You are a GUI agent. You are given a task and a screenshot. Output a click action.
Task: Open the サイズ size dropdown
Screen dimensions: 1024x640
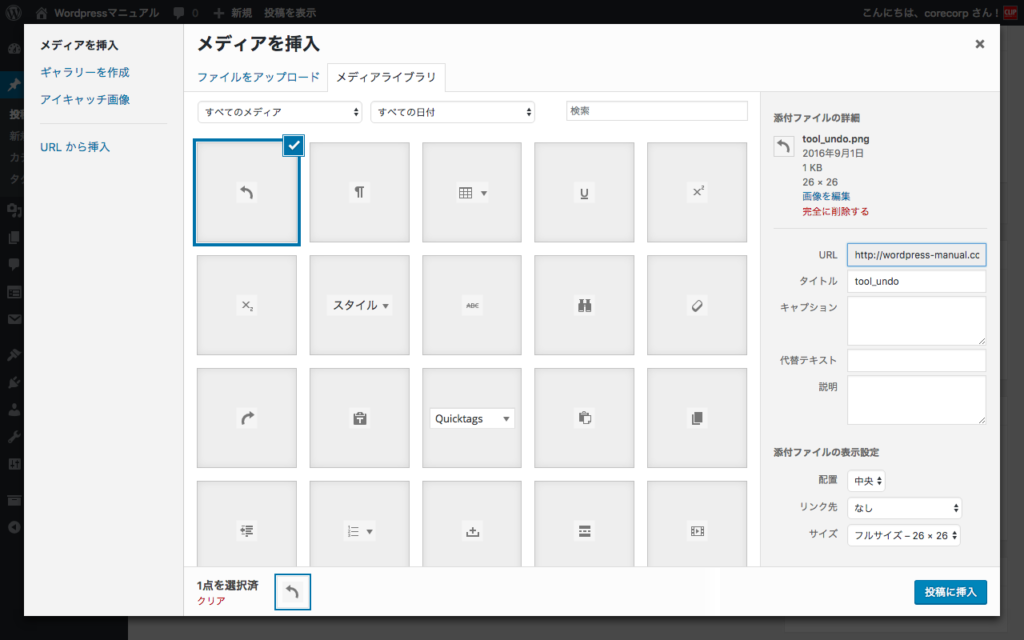point(904,535)
